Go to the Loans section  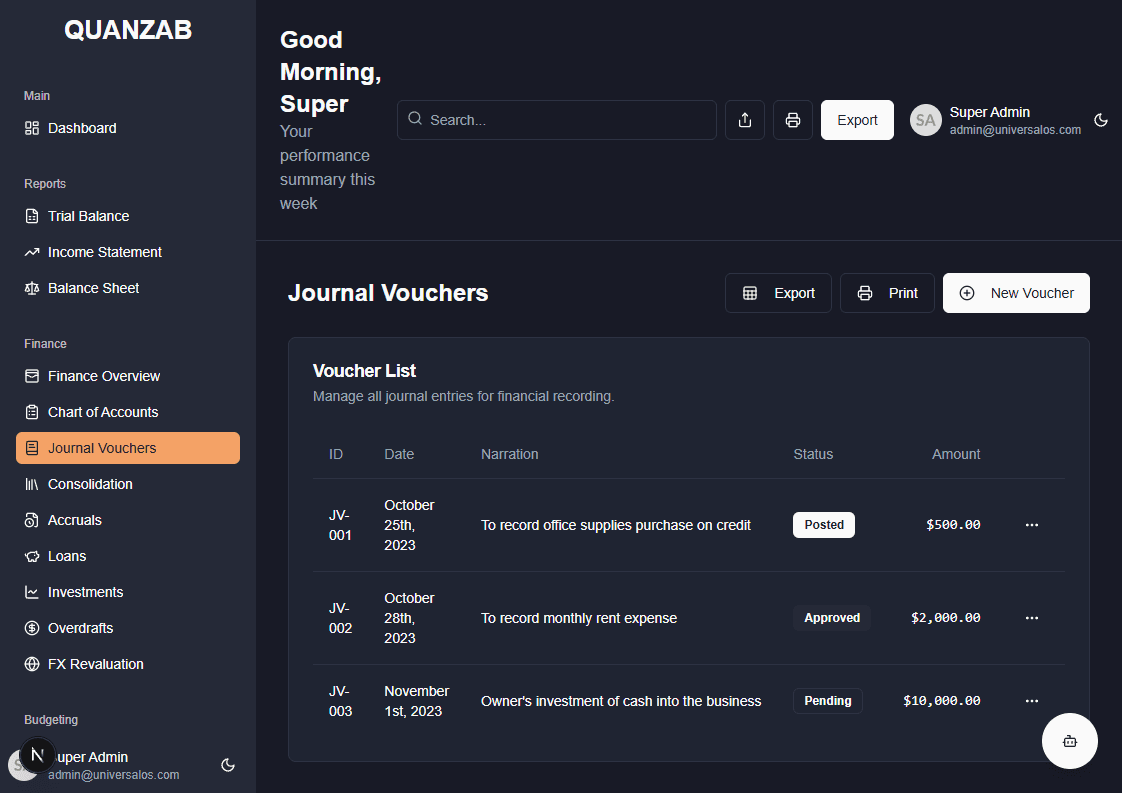tap(128, 556)
